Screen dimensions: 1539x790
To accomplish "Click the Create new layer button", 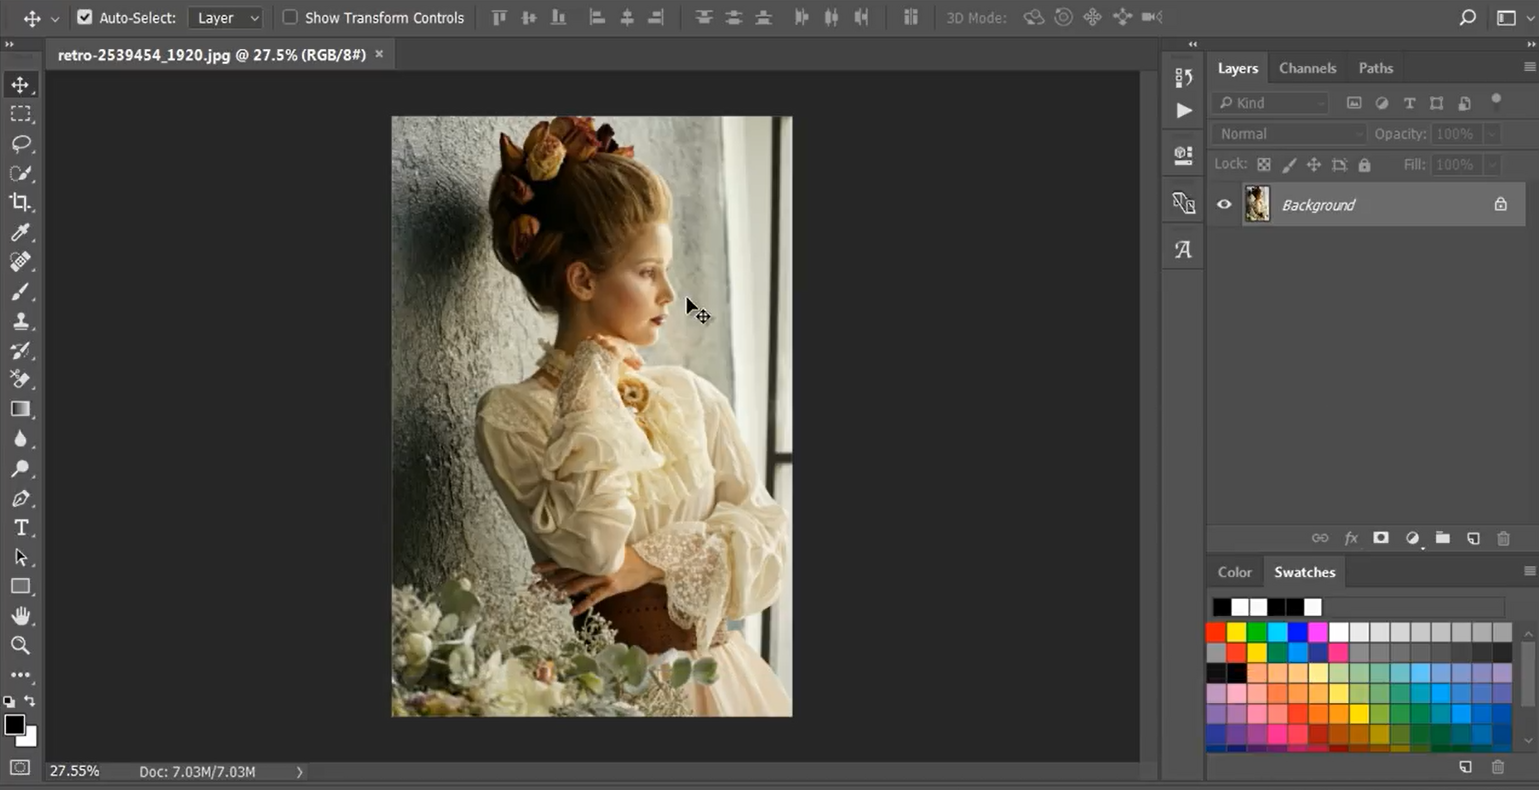I will click(x=1472, y=538).
